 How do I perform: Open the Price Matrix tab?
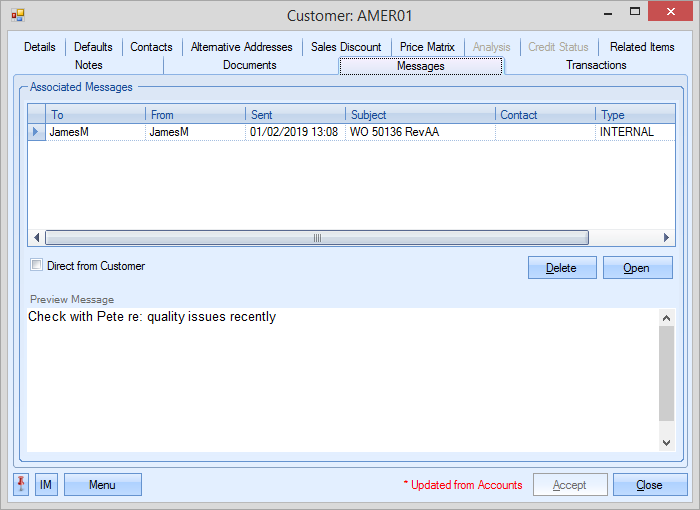(x=427, y=47)
